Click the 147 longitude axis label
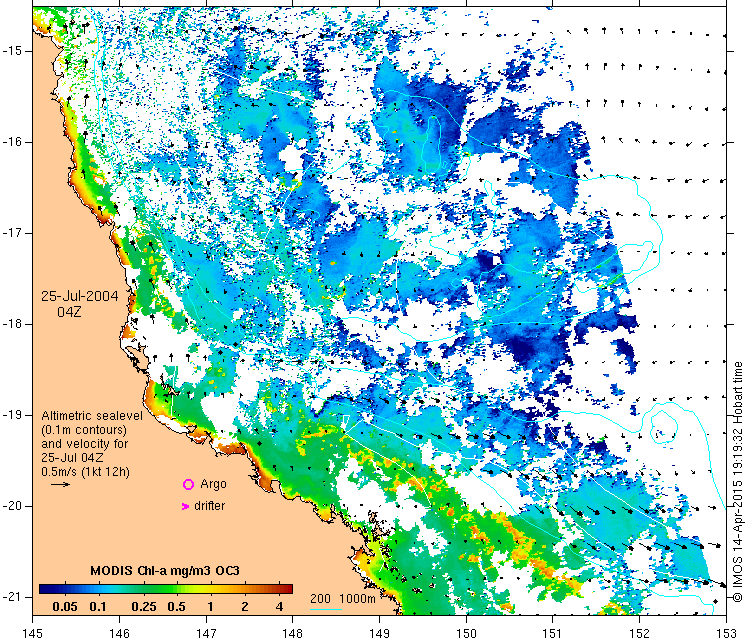The width and height of the screenshot is (750, 640). point(206,633)
